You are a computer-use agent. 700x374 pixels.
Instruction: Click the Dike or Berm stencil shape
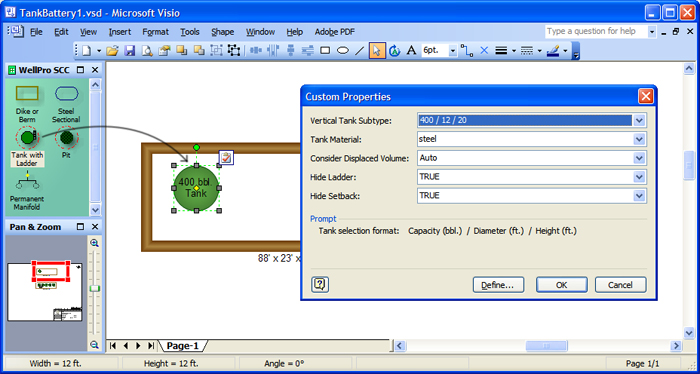tap(27, 104)
